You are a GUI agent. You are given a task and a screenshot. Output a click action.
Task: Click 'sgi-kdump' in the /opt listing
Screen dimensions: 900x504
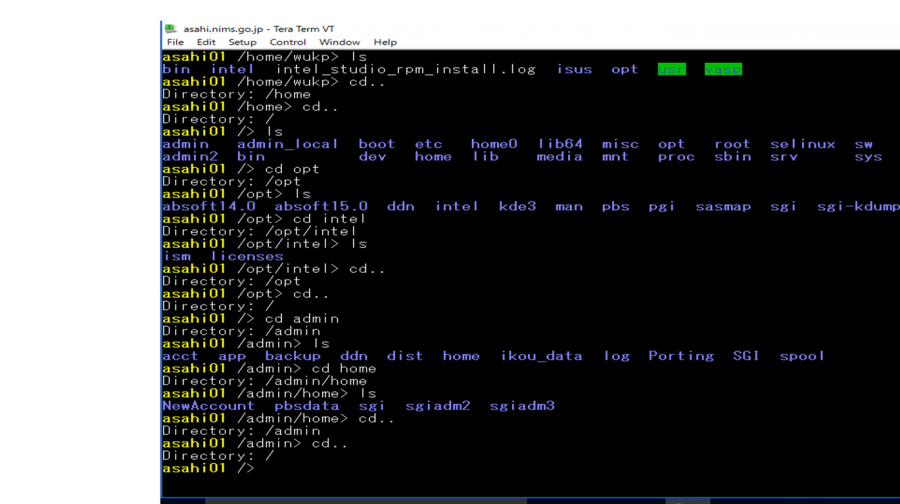click(858, 207)
